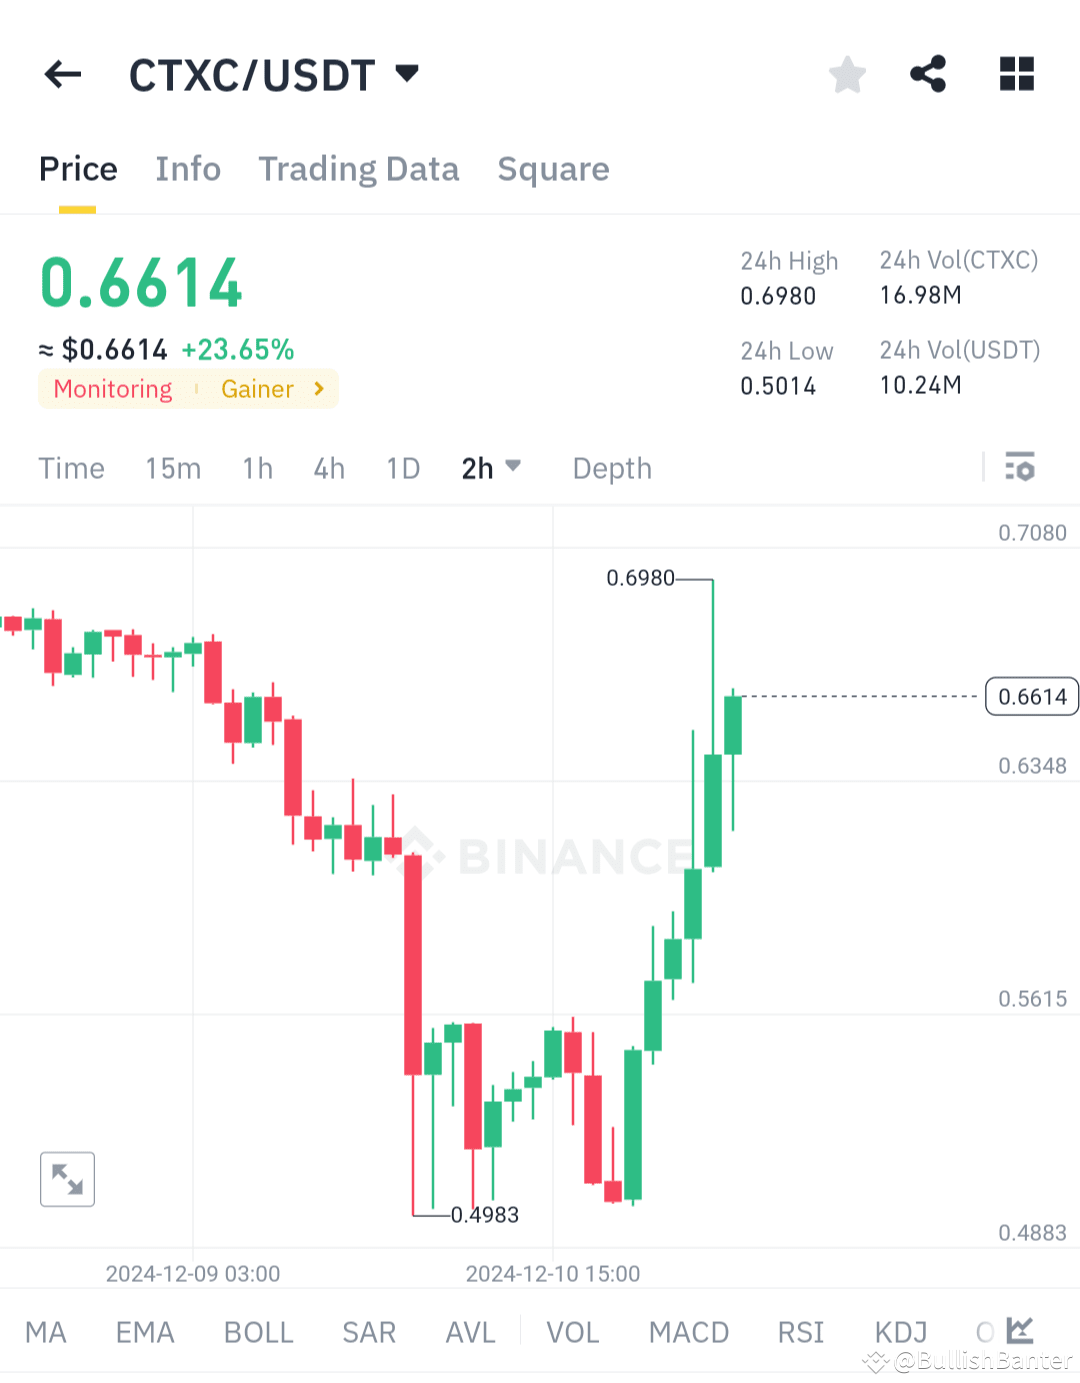This screenshot has width=1080, height=1383.
Task: Toggle the BOLL indicator on the chart
Action: tap(258, 1331)
